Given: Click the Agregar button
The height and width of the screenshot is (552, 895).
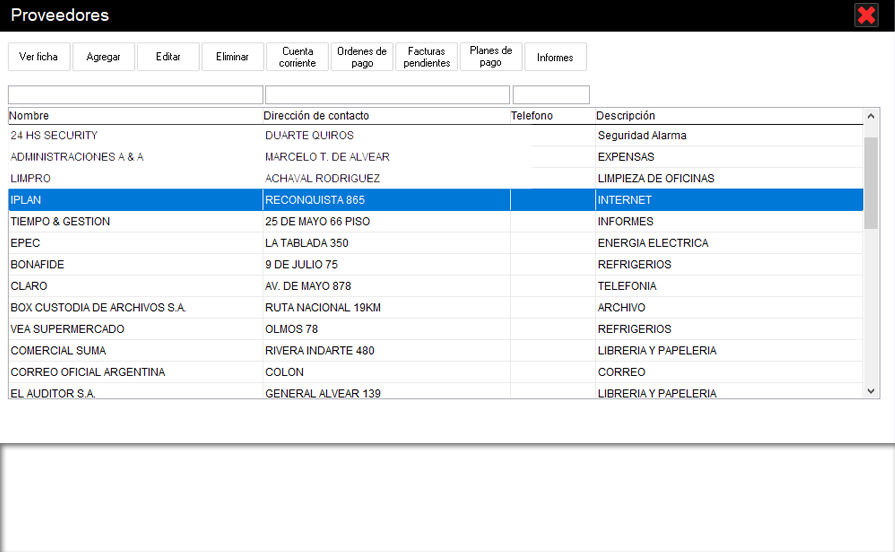Looking at the screenshot, I should tap(103, 57).
